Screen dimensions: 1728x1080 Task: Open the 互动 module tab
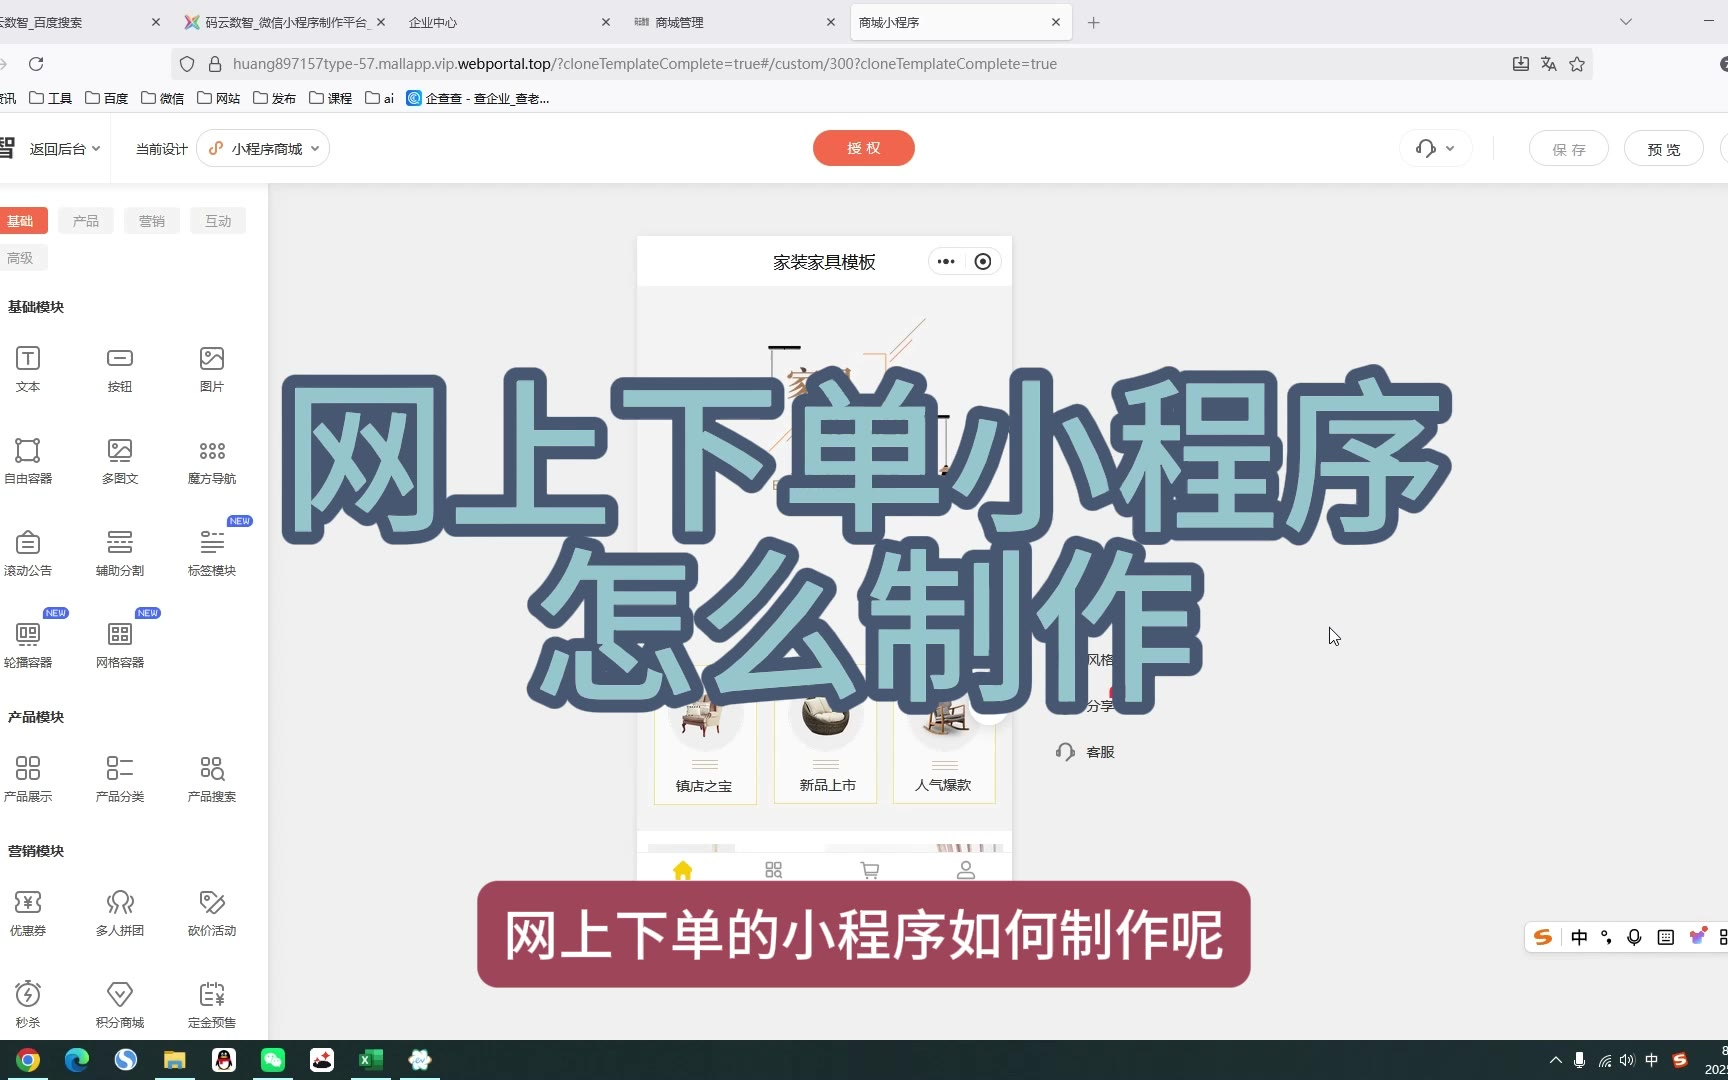tap(218, 221)
